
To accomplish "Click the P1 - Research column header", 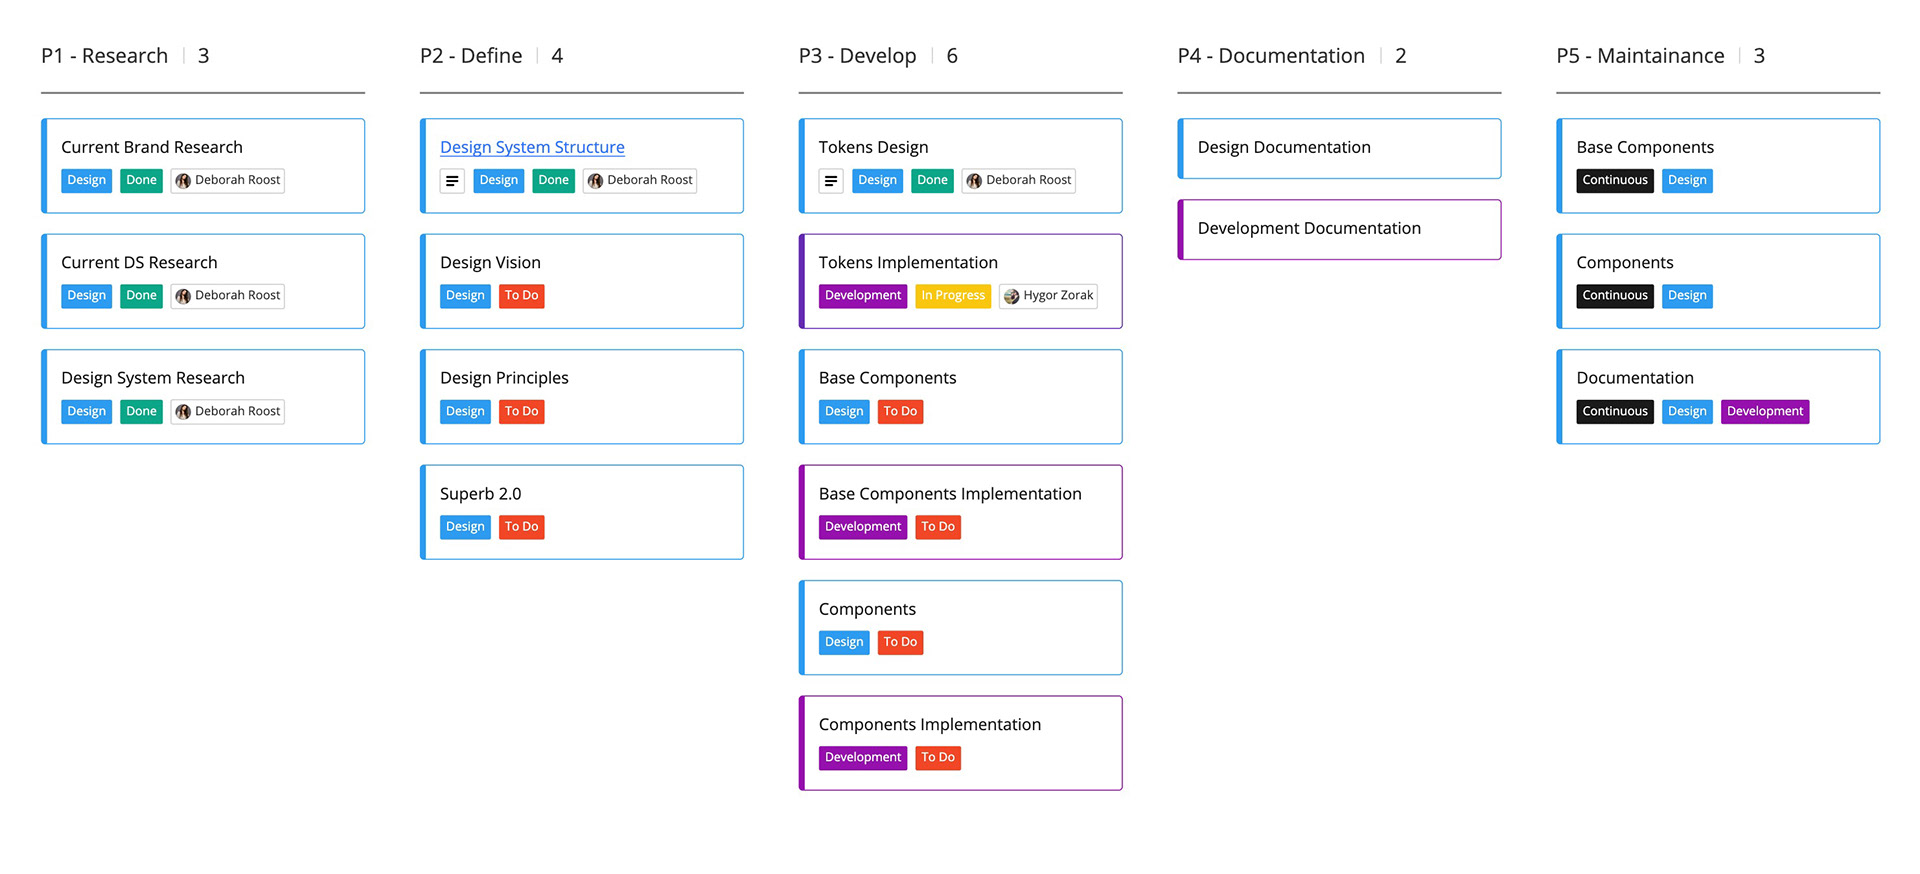I will click(104, 56).
